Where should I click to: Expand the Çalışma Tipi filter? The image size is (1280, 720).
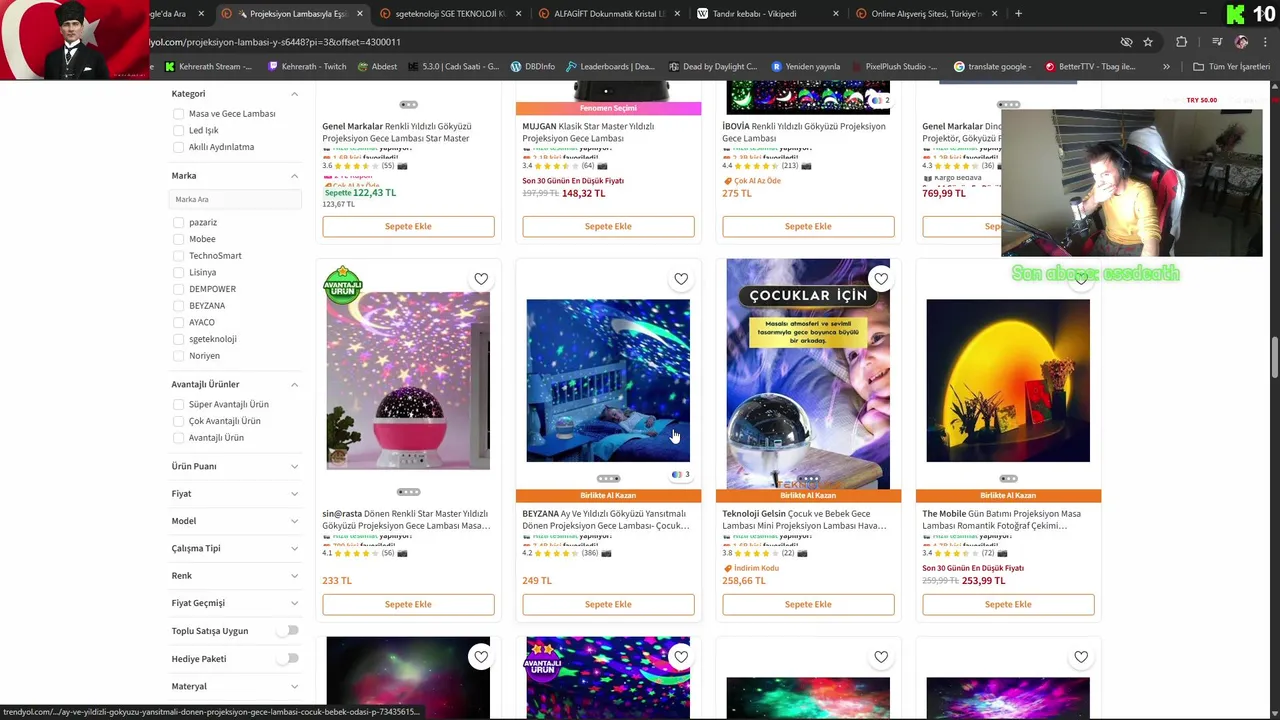(294, 548)
